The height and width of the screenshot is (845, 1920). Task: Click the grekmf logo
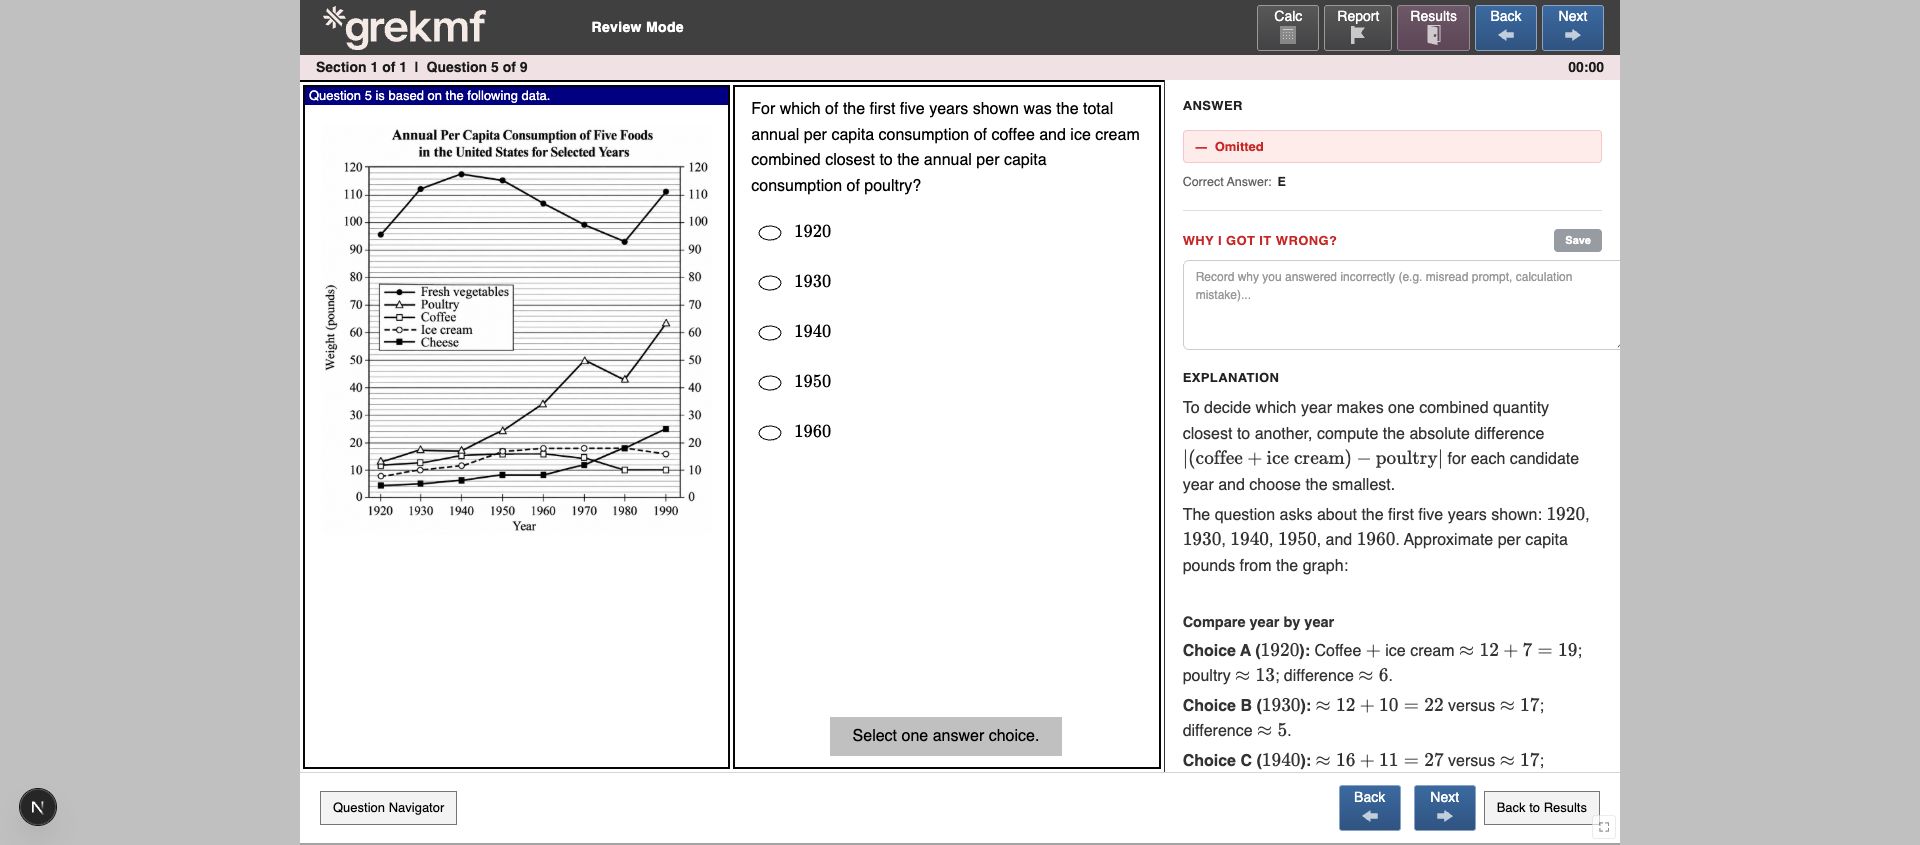click(404, 27)
